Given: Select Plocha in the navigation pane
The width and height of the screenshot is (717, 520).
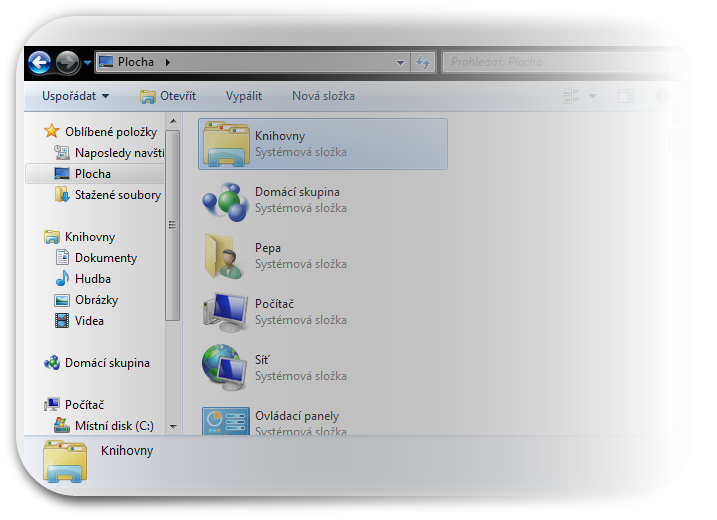Looking at the screenshot, I should click(94, 174).
